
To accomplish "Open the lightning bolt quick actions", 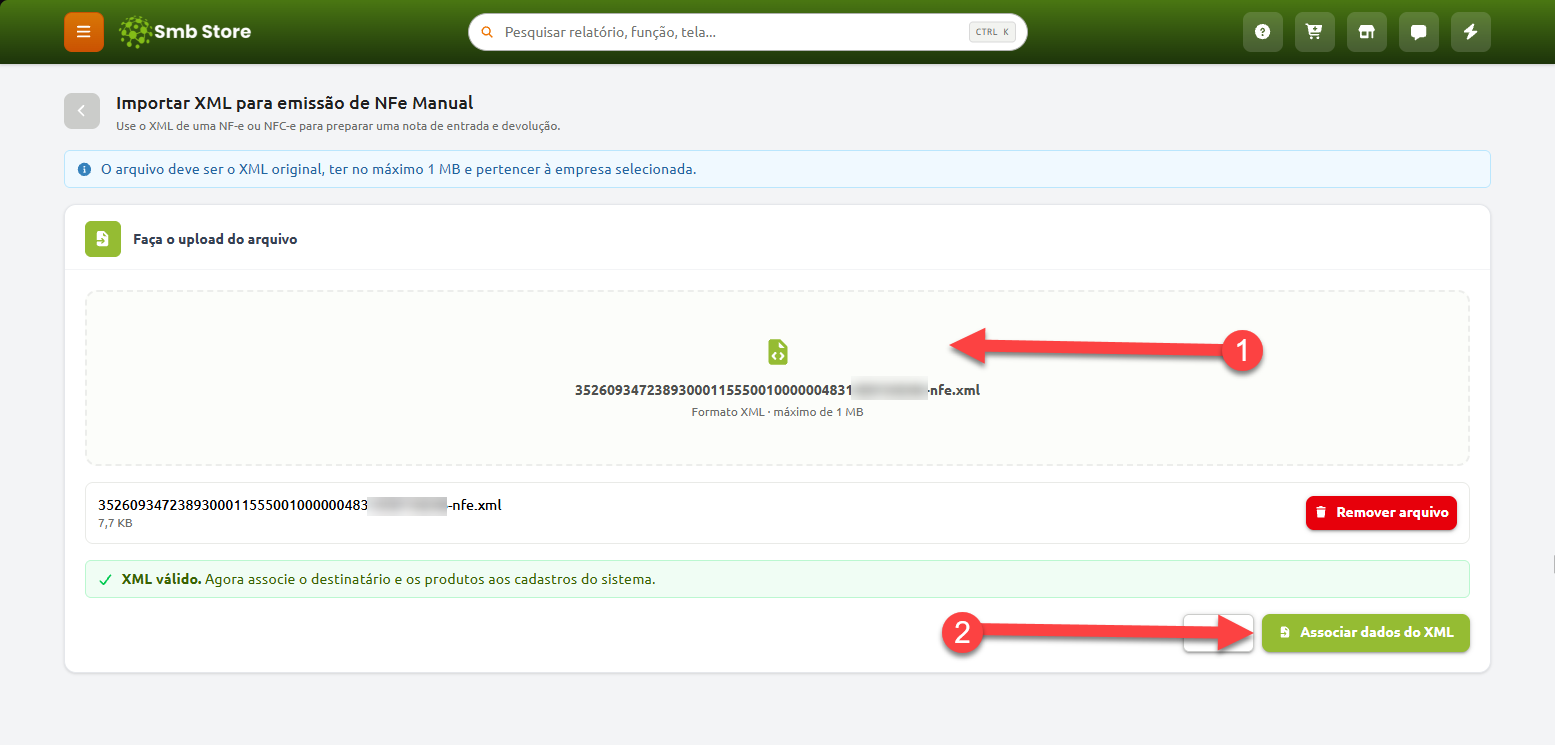I will pos(1471,32).
